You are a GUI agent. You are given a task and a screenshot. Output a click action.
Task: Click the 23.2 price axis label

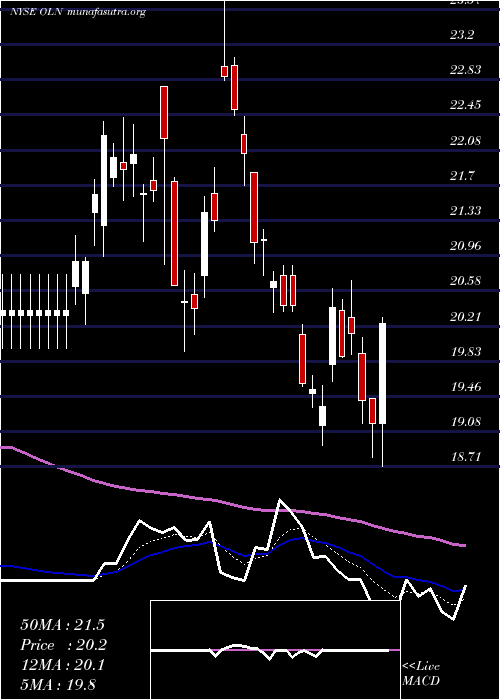point(462,34)
